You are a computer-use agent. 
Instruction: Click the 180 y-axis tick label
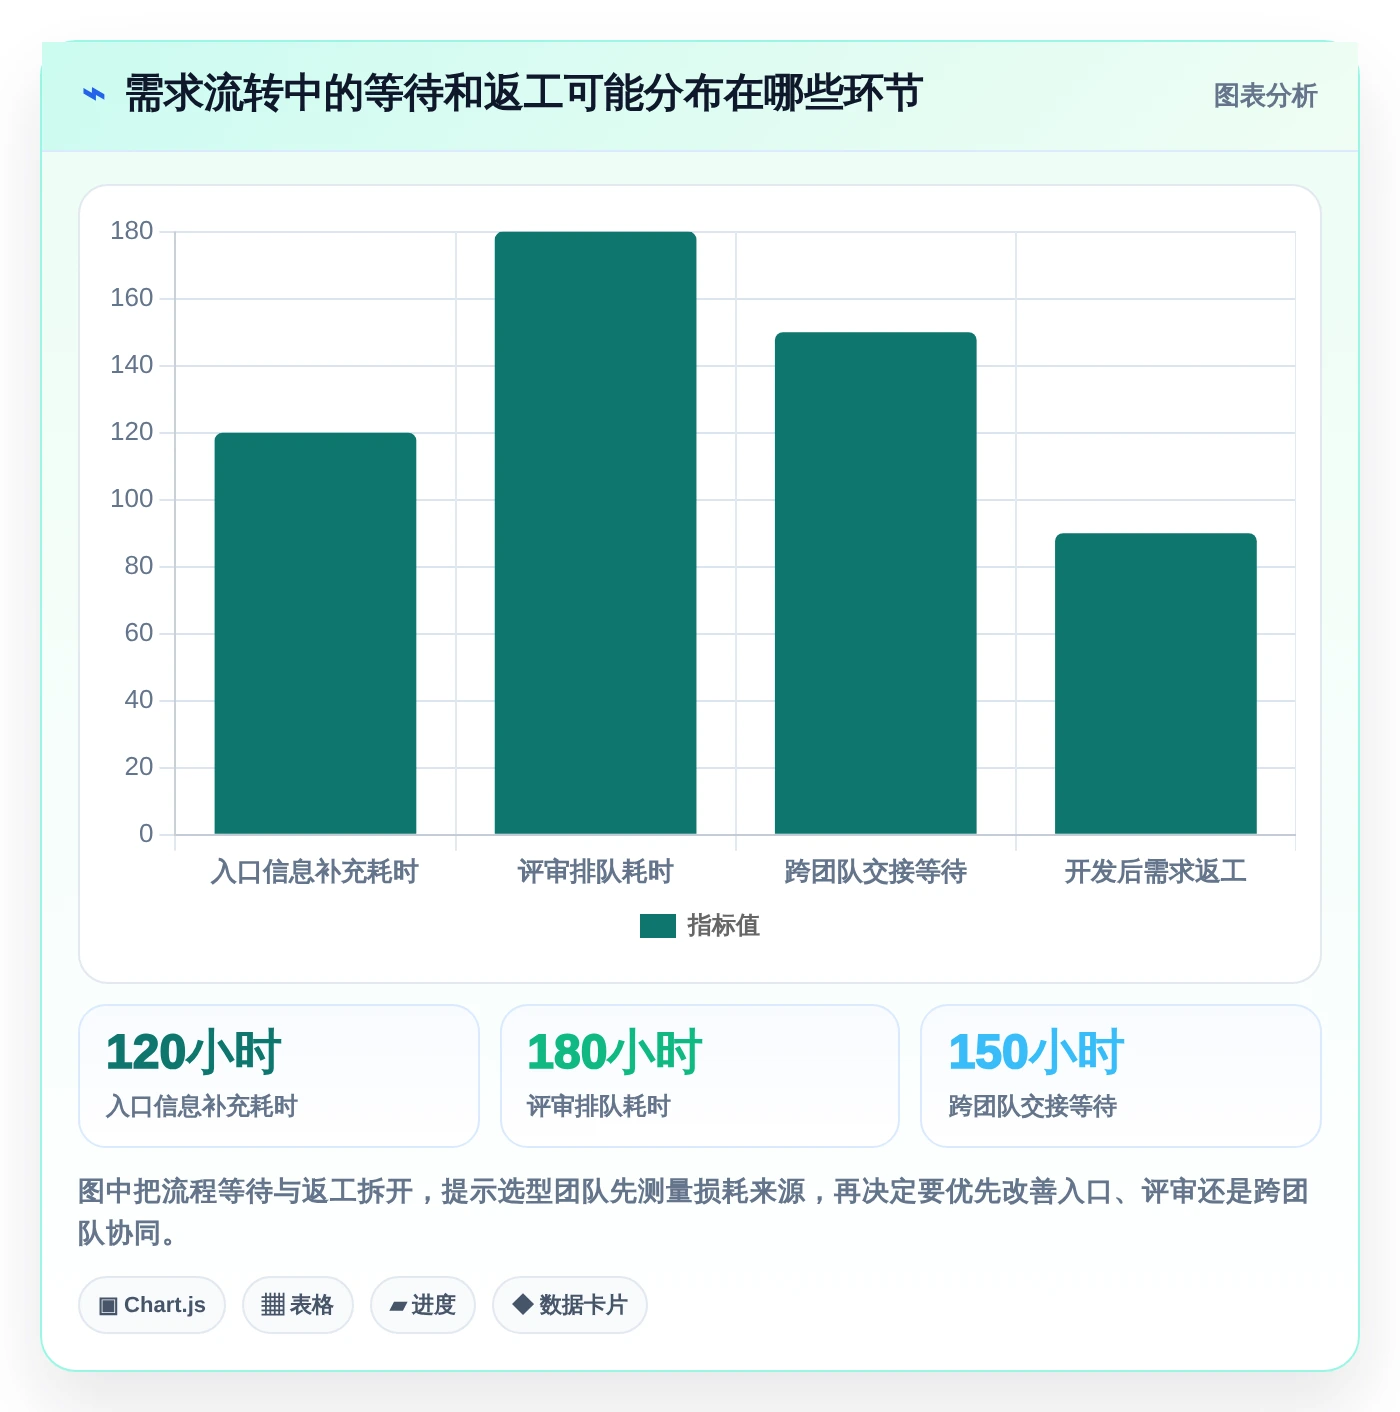click(x=132, y=231)
